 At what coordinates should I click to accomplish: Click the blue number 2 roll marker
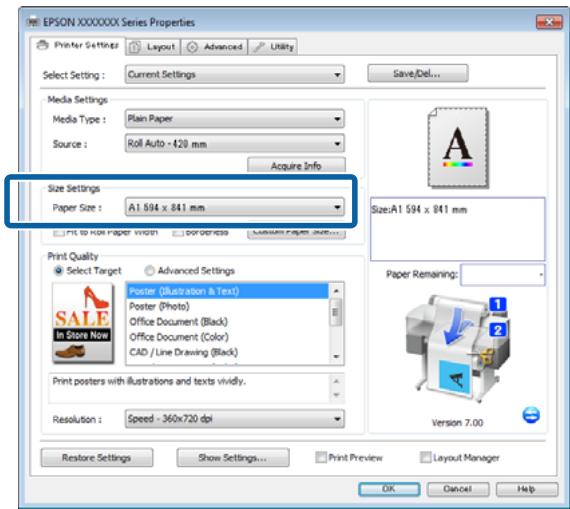[498, 330]
